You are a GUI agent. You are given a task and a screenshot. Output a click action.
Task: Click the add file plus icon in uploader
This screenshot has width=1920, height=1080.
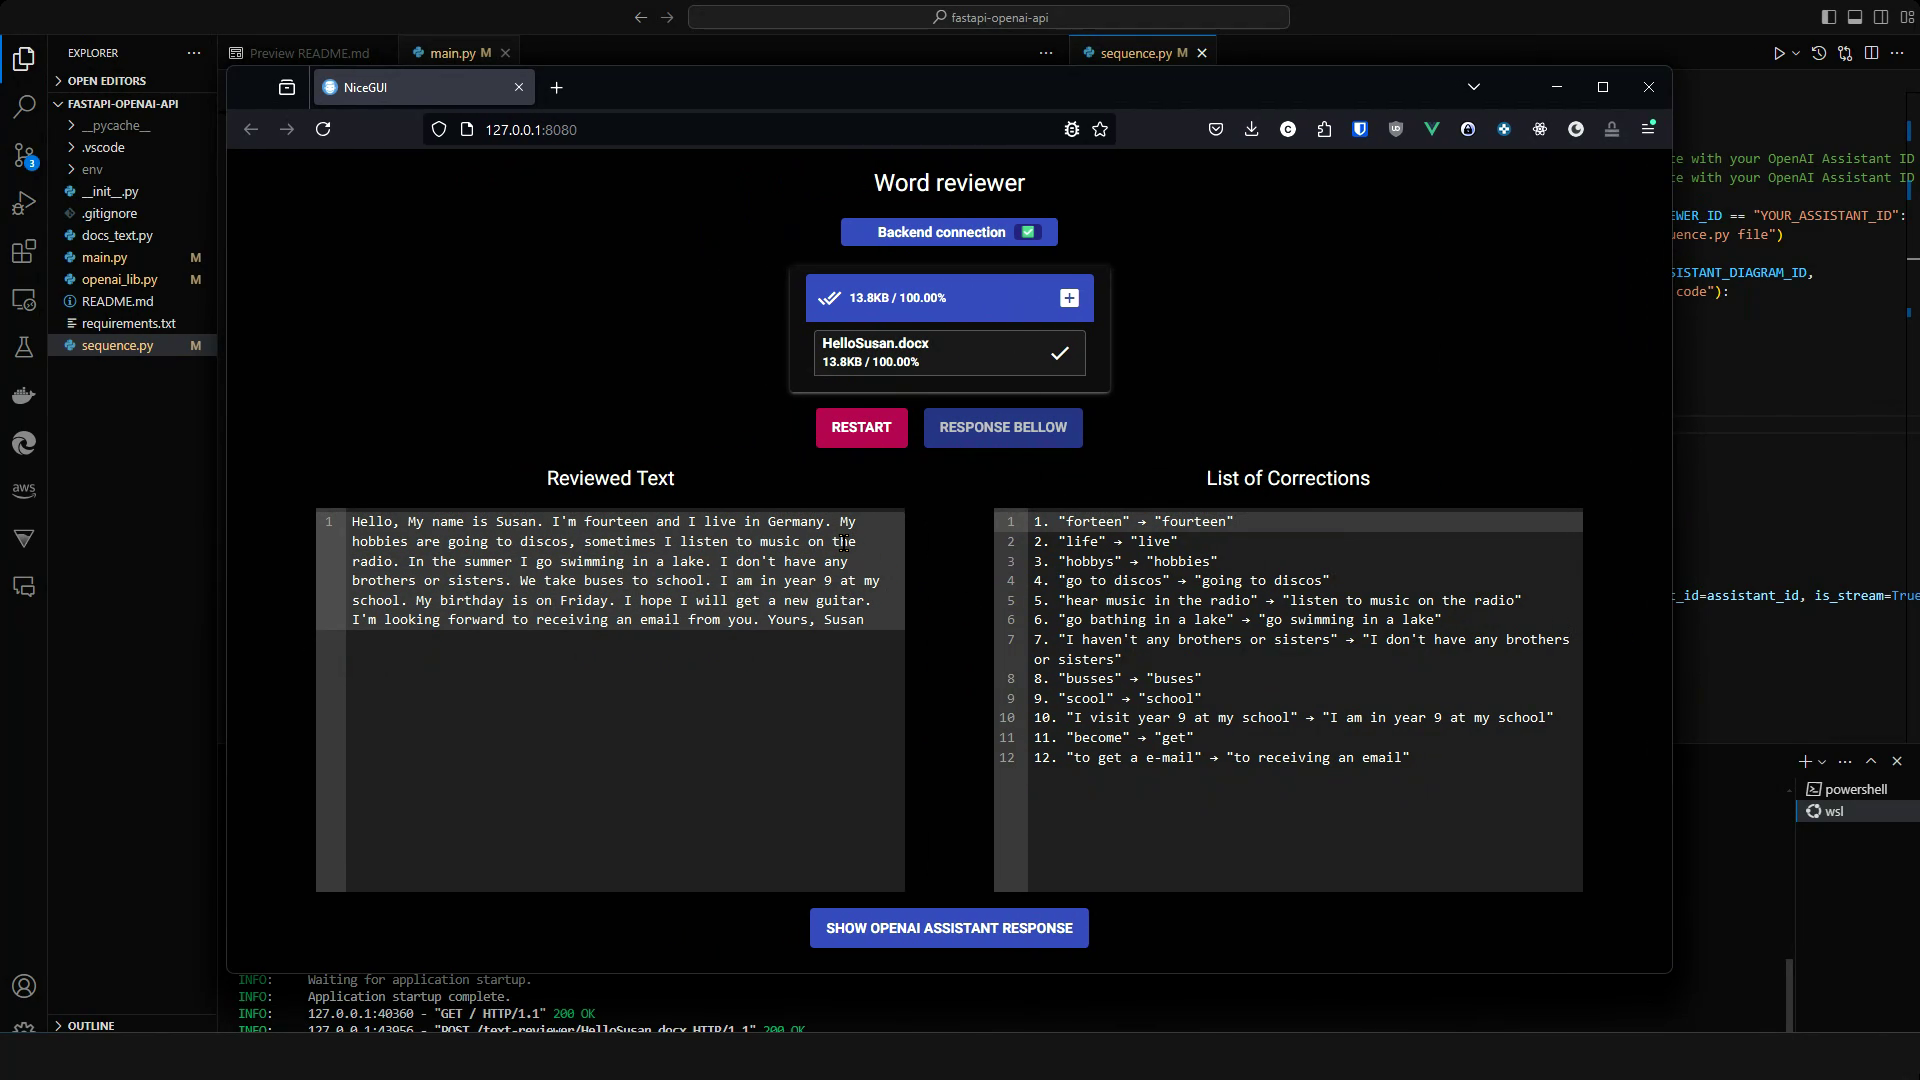point(1069,298)
